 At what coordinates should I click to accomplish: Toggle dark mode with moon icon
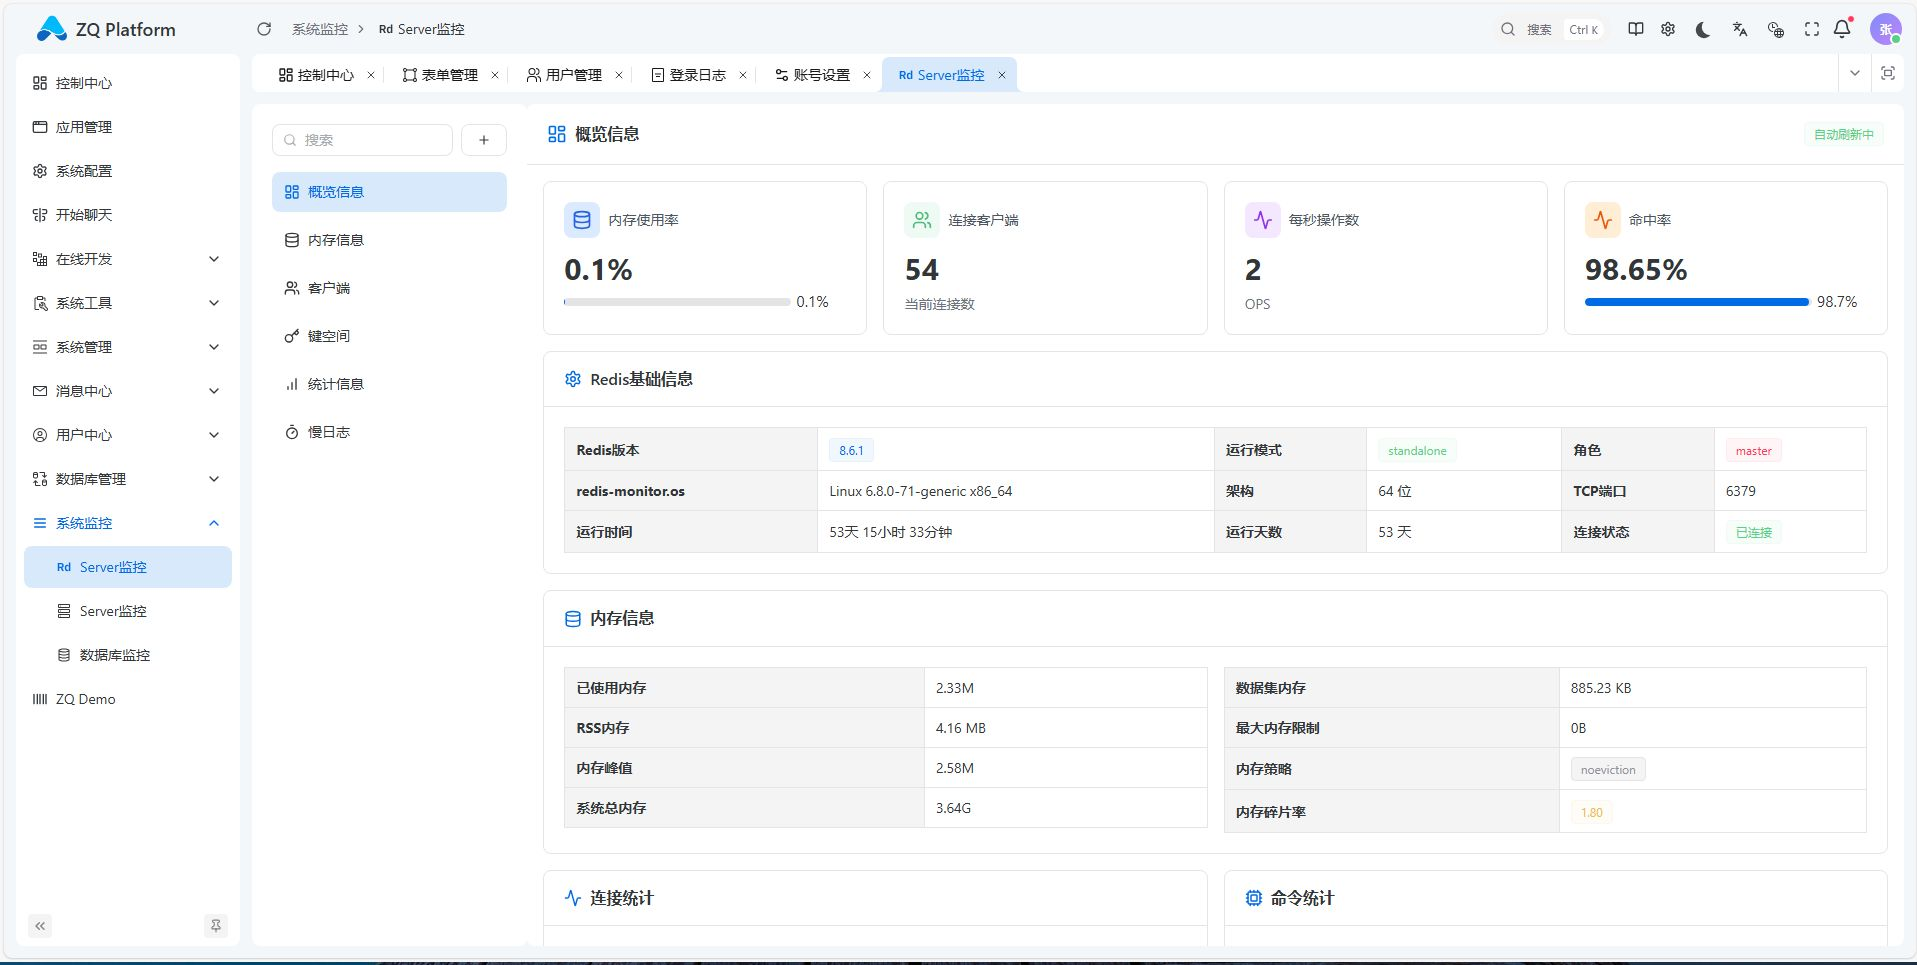click(x=1703, y=29)
